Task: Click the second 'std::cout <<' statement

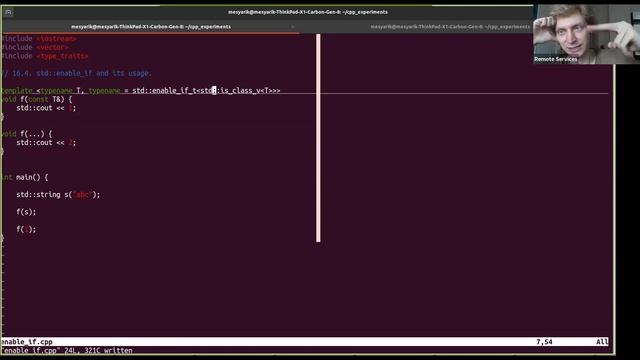Action: pos(46,143)
